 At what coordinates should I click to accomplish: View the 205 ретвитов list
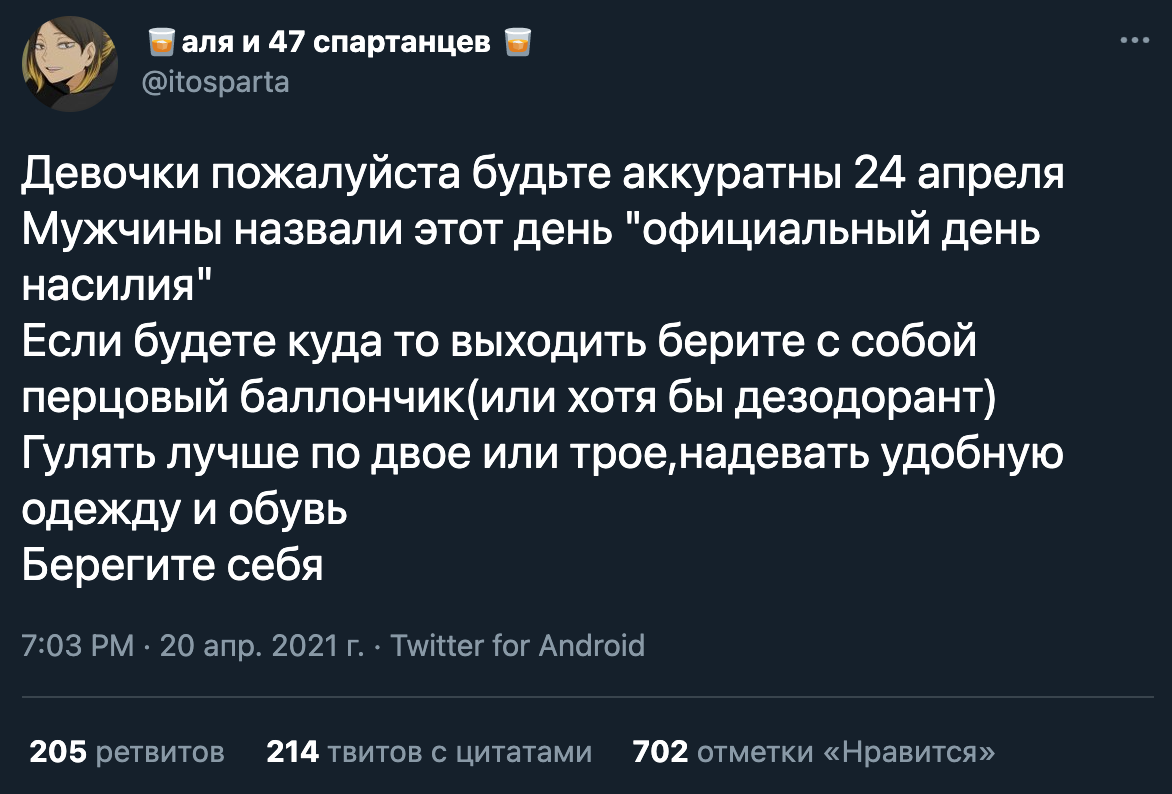pyautogui.click(x=126, y=751)
